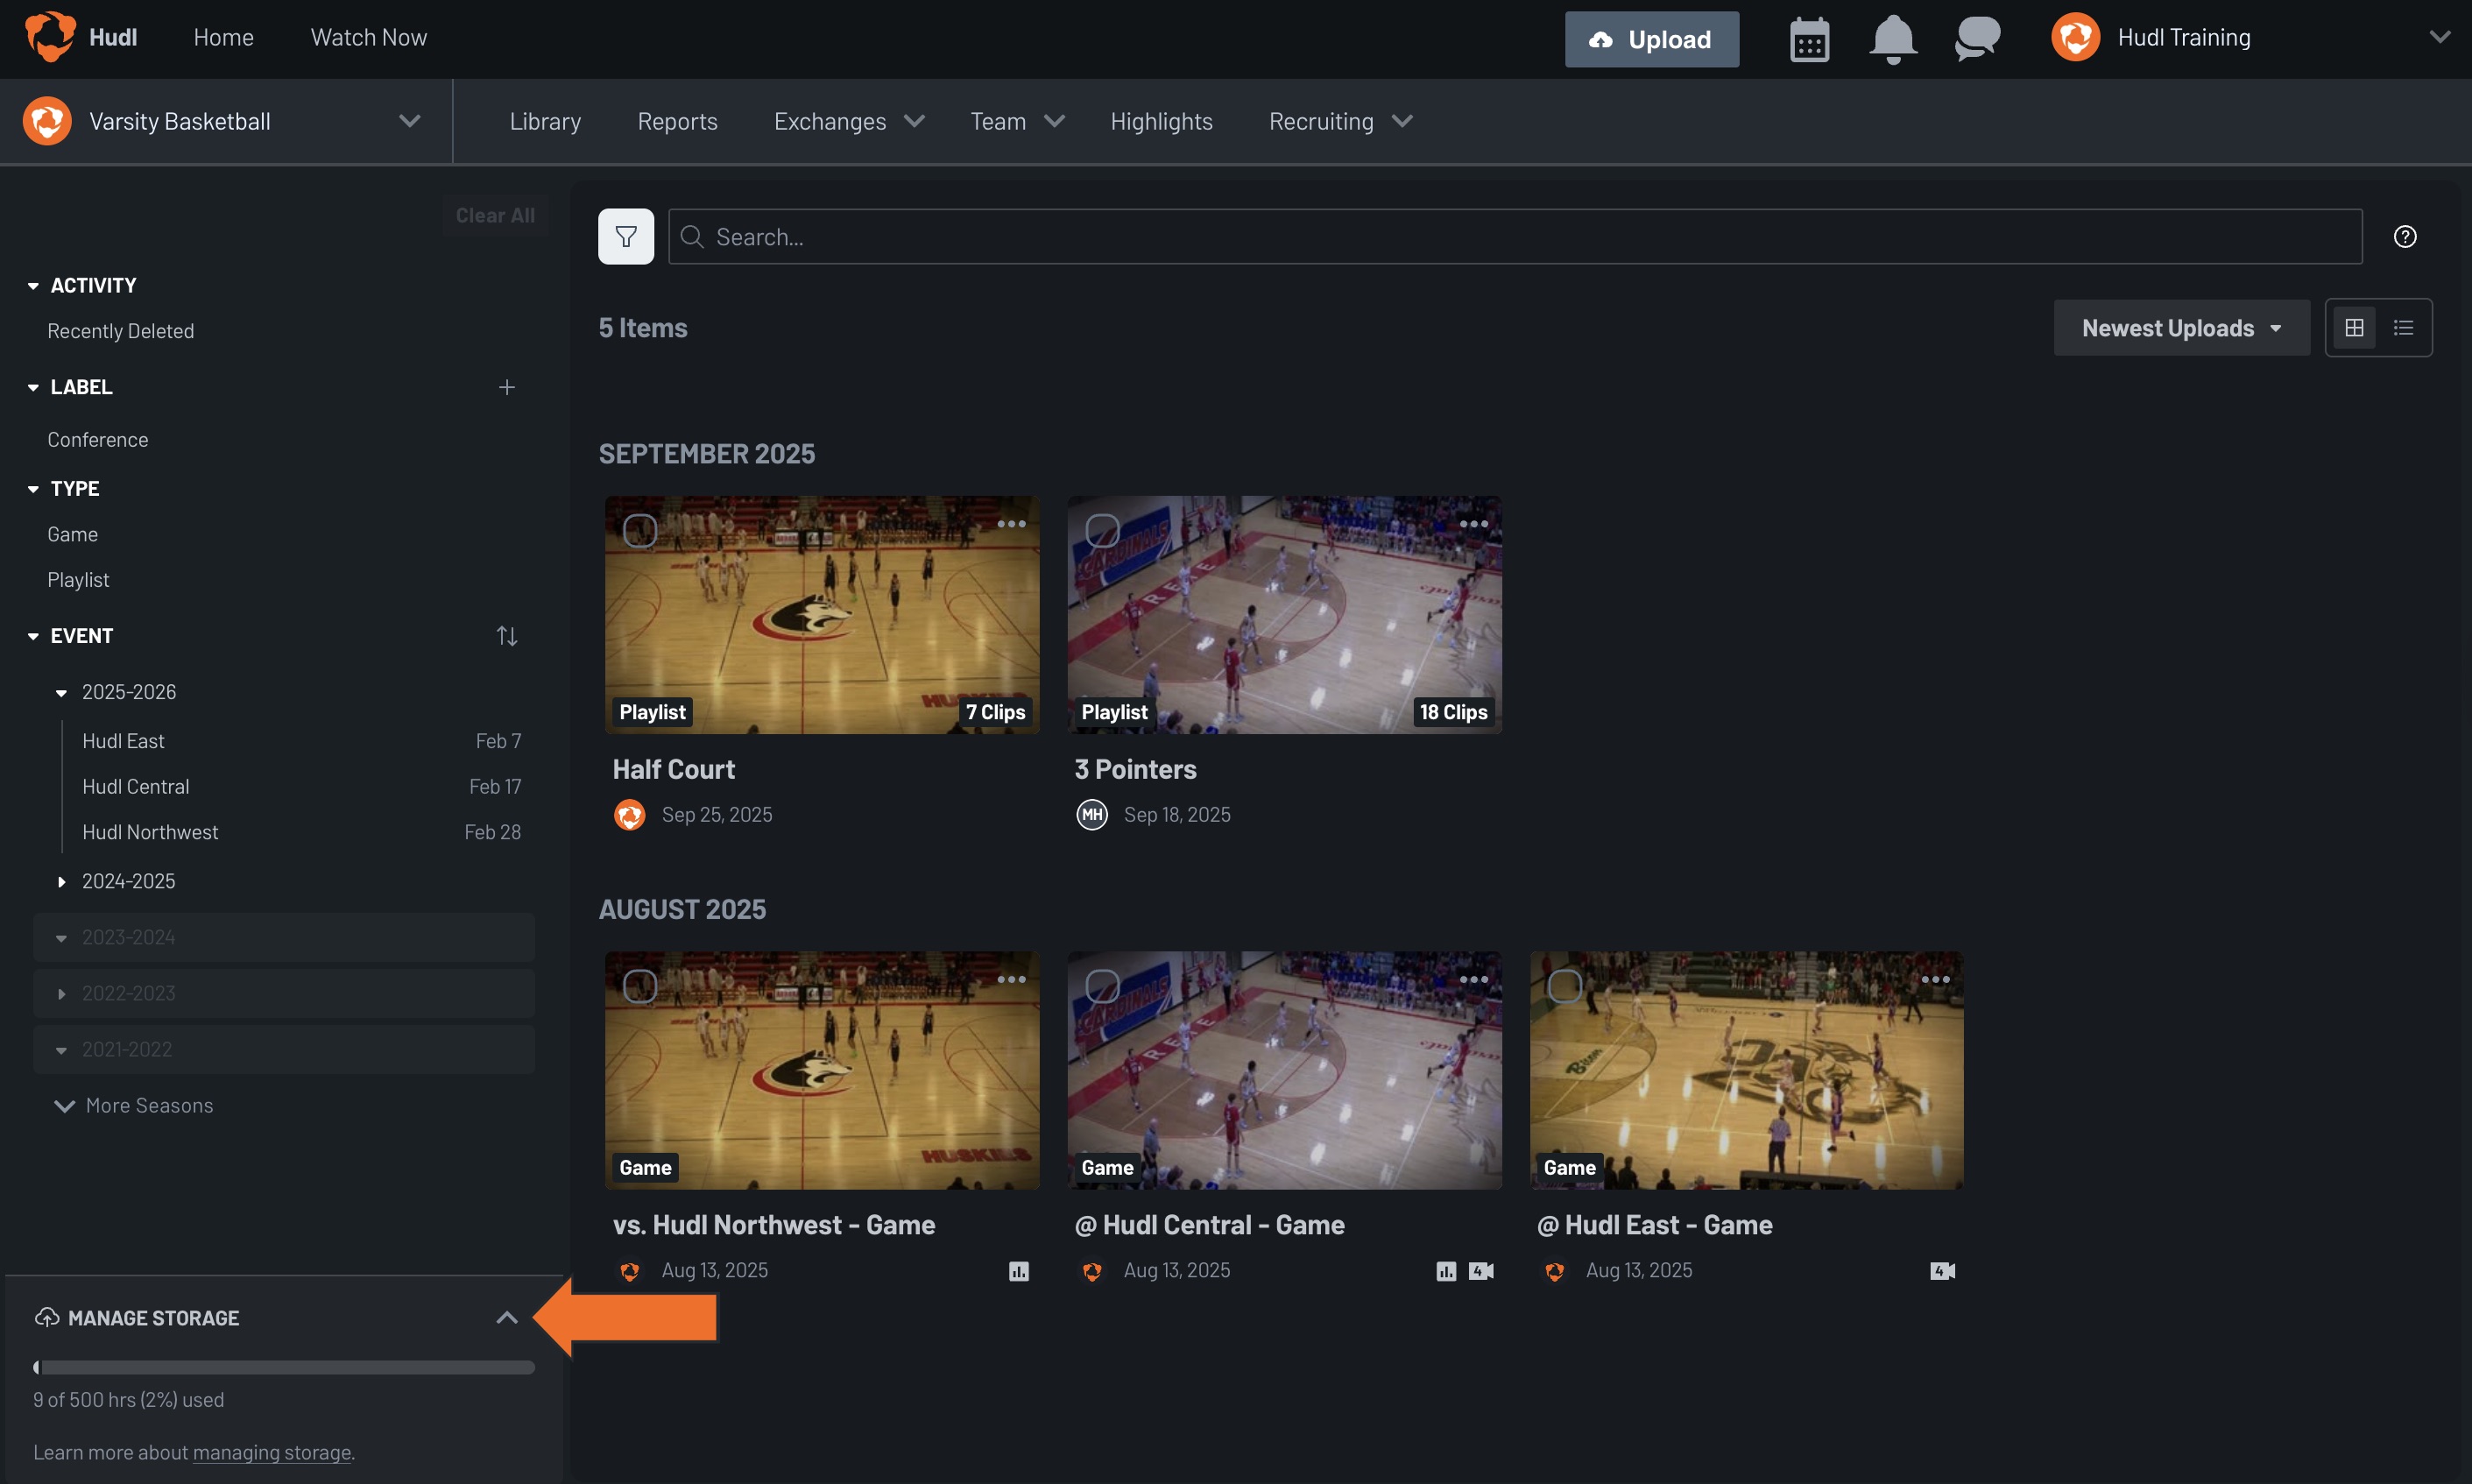Check the @ Hudl Central game checkbox
Image resolution: width=2472 pixels, height=1484 pixels.
[x=1102, y=986]
